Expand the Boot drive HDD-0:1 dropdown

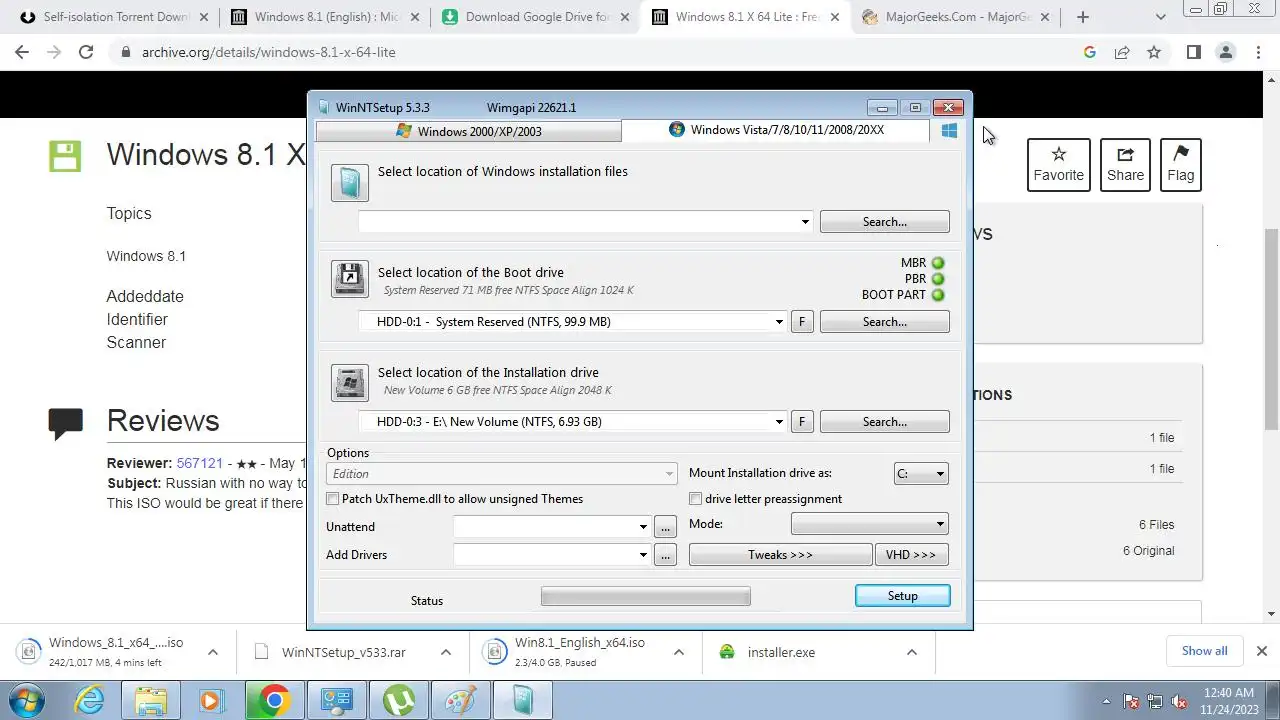pos(779,322)
